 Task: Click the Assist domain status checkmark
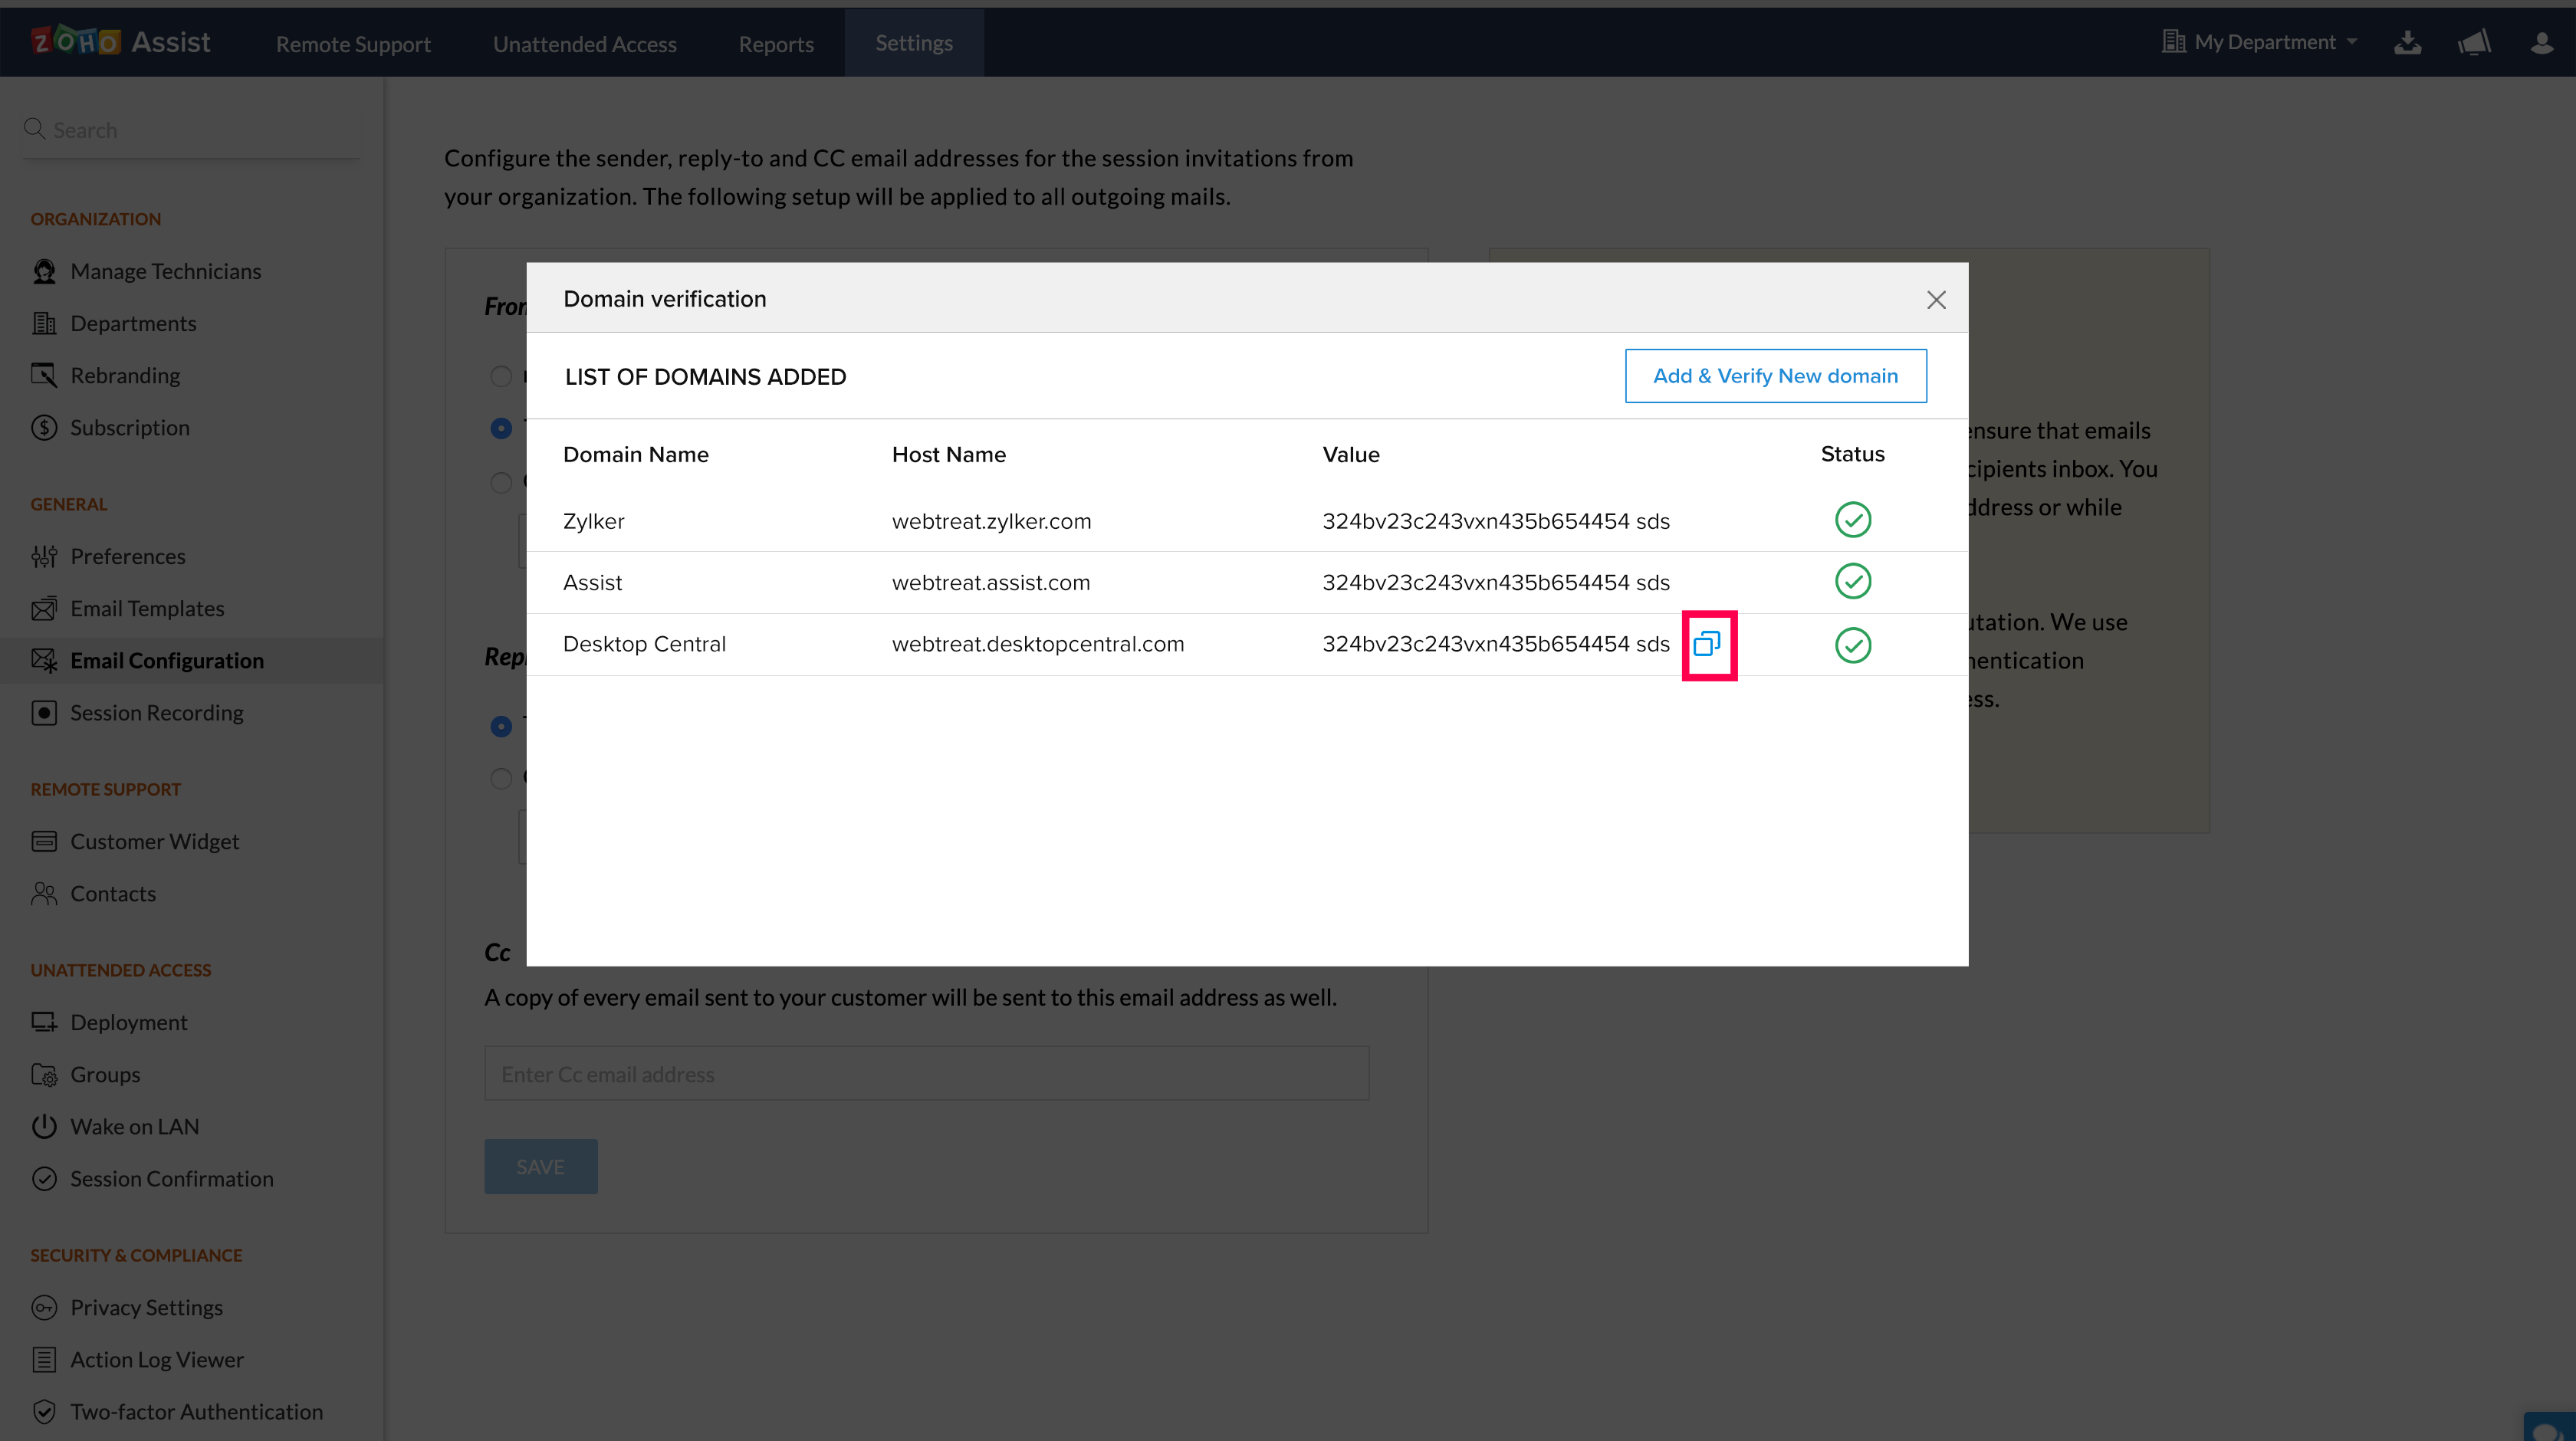pos(1852,582)
